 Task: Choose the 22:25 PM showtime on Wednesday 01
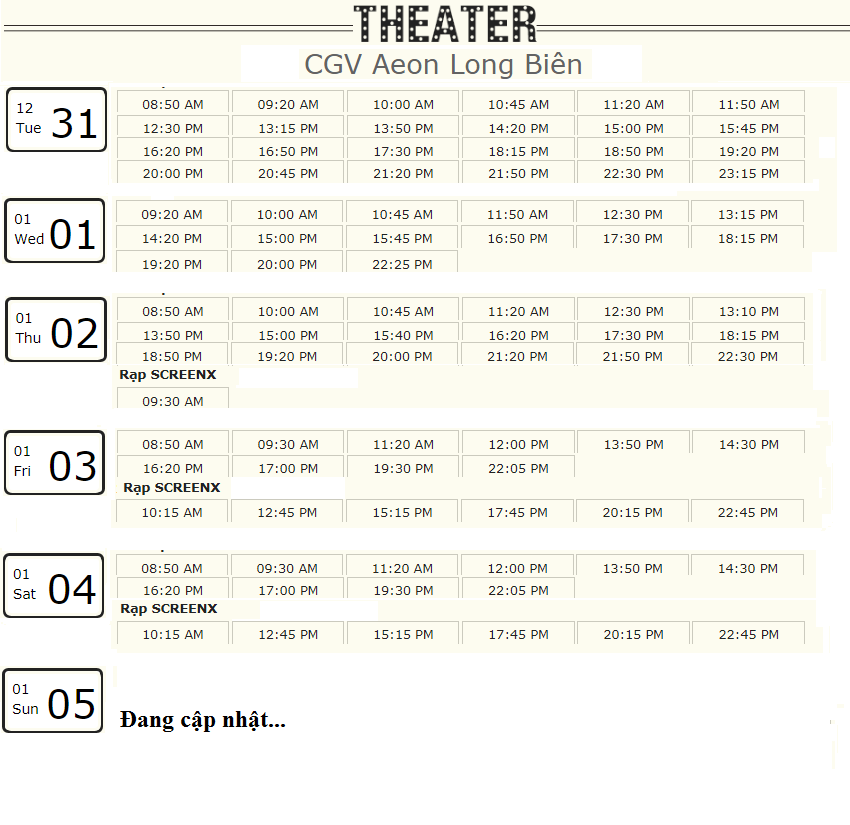click(402, 262)
